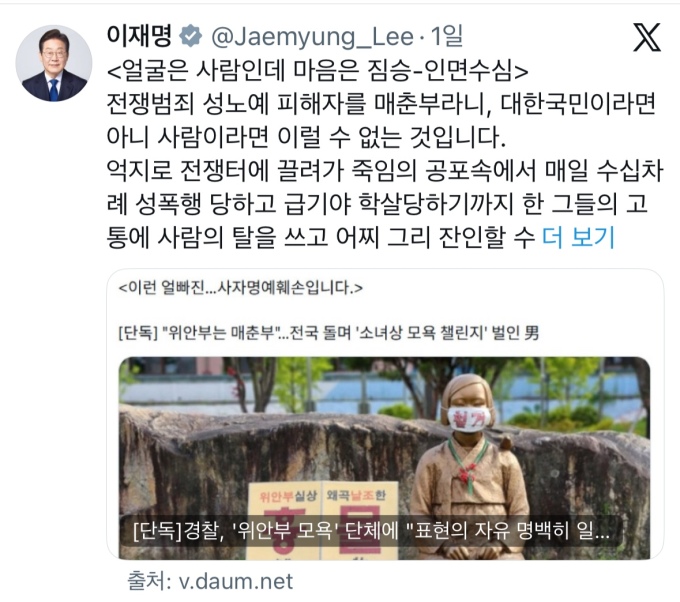Open the 1일 timestamp link
Viewport: 680px width, 602px height.
point(447,36)
